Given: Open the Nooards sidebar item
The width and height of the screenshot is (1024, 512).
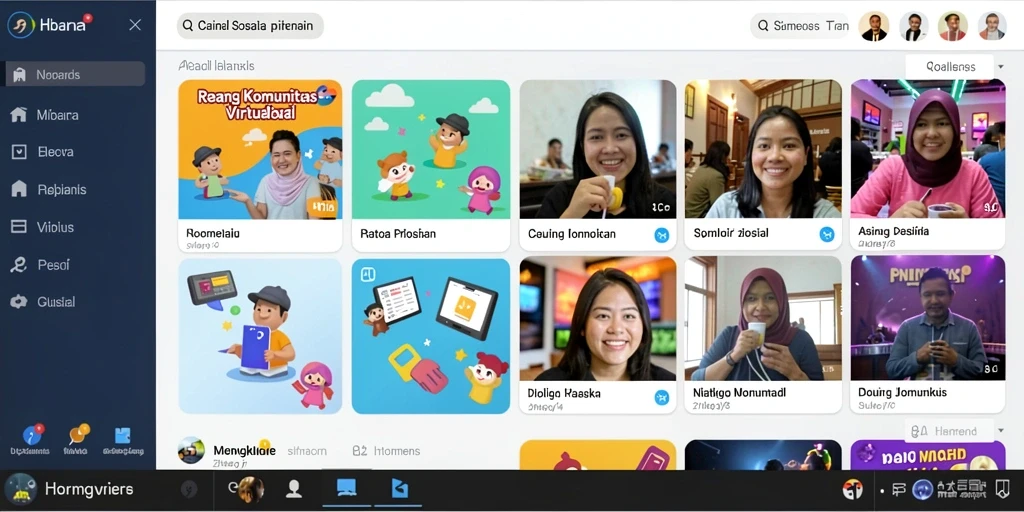Looking at the screenshot, I should click(75, 74).
